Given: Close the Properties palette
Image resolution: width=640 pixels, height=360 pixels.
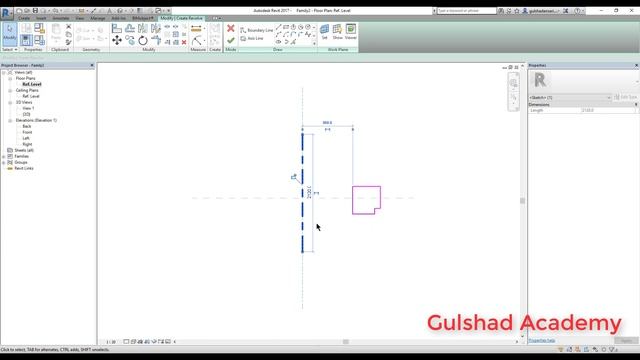Looking at the screenshot, I should pos(636,65).
